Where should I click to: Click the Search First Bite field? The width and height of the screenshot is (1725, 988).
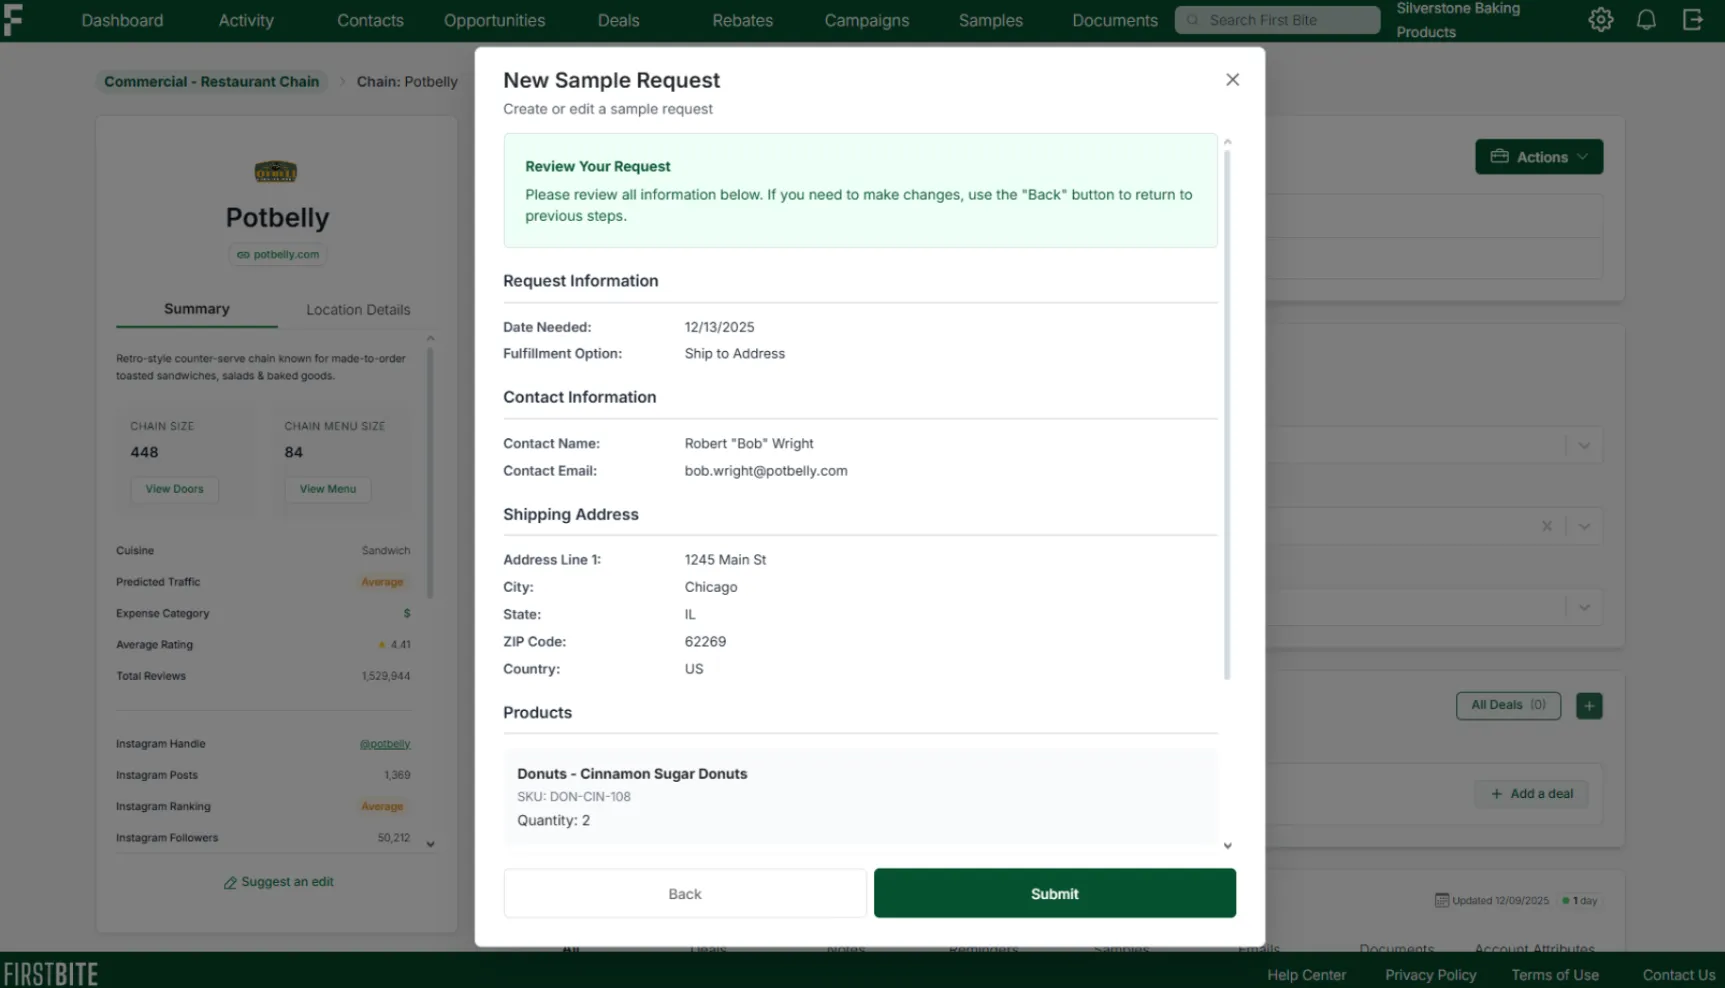coord(1277,20)
